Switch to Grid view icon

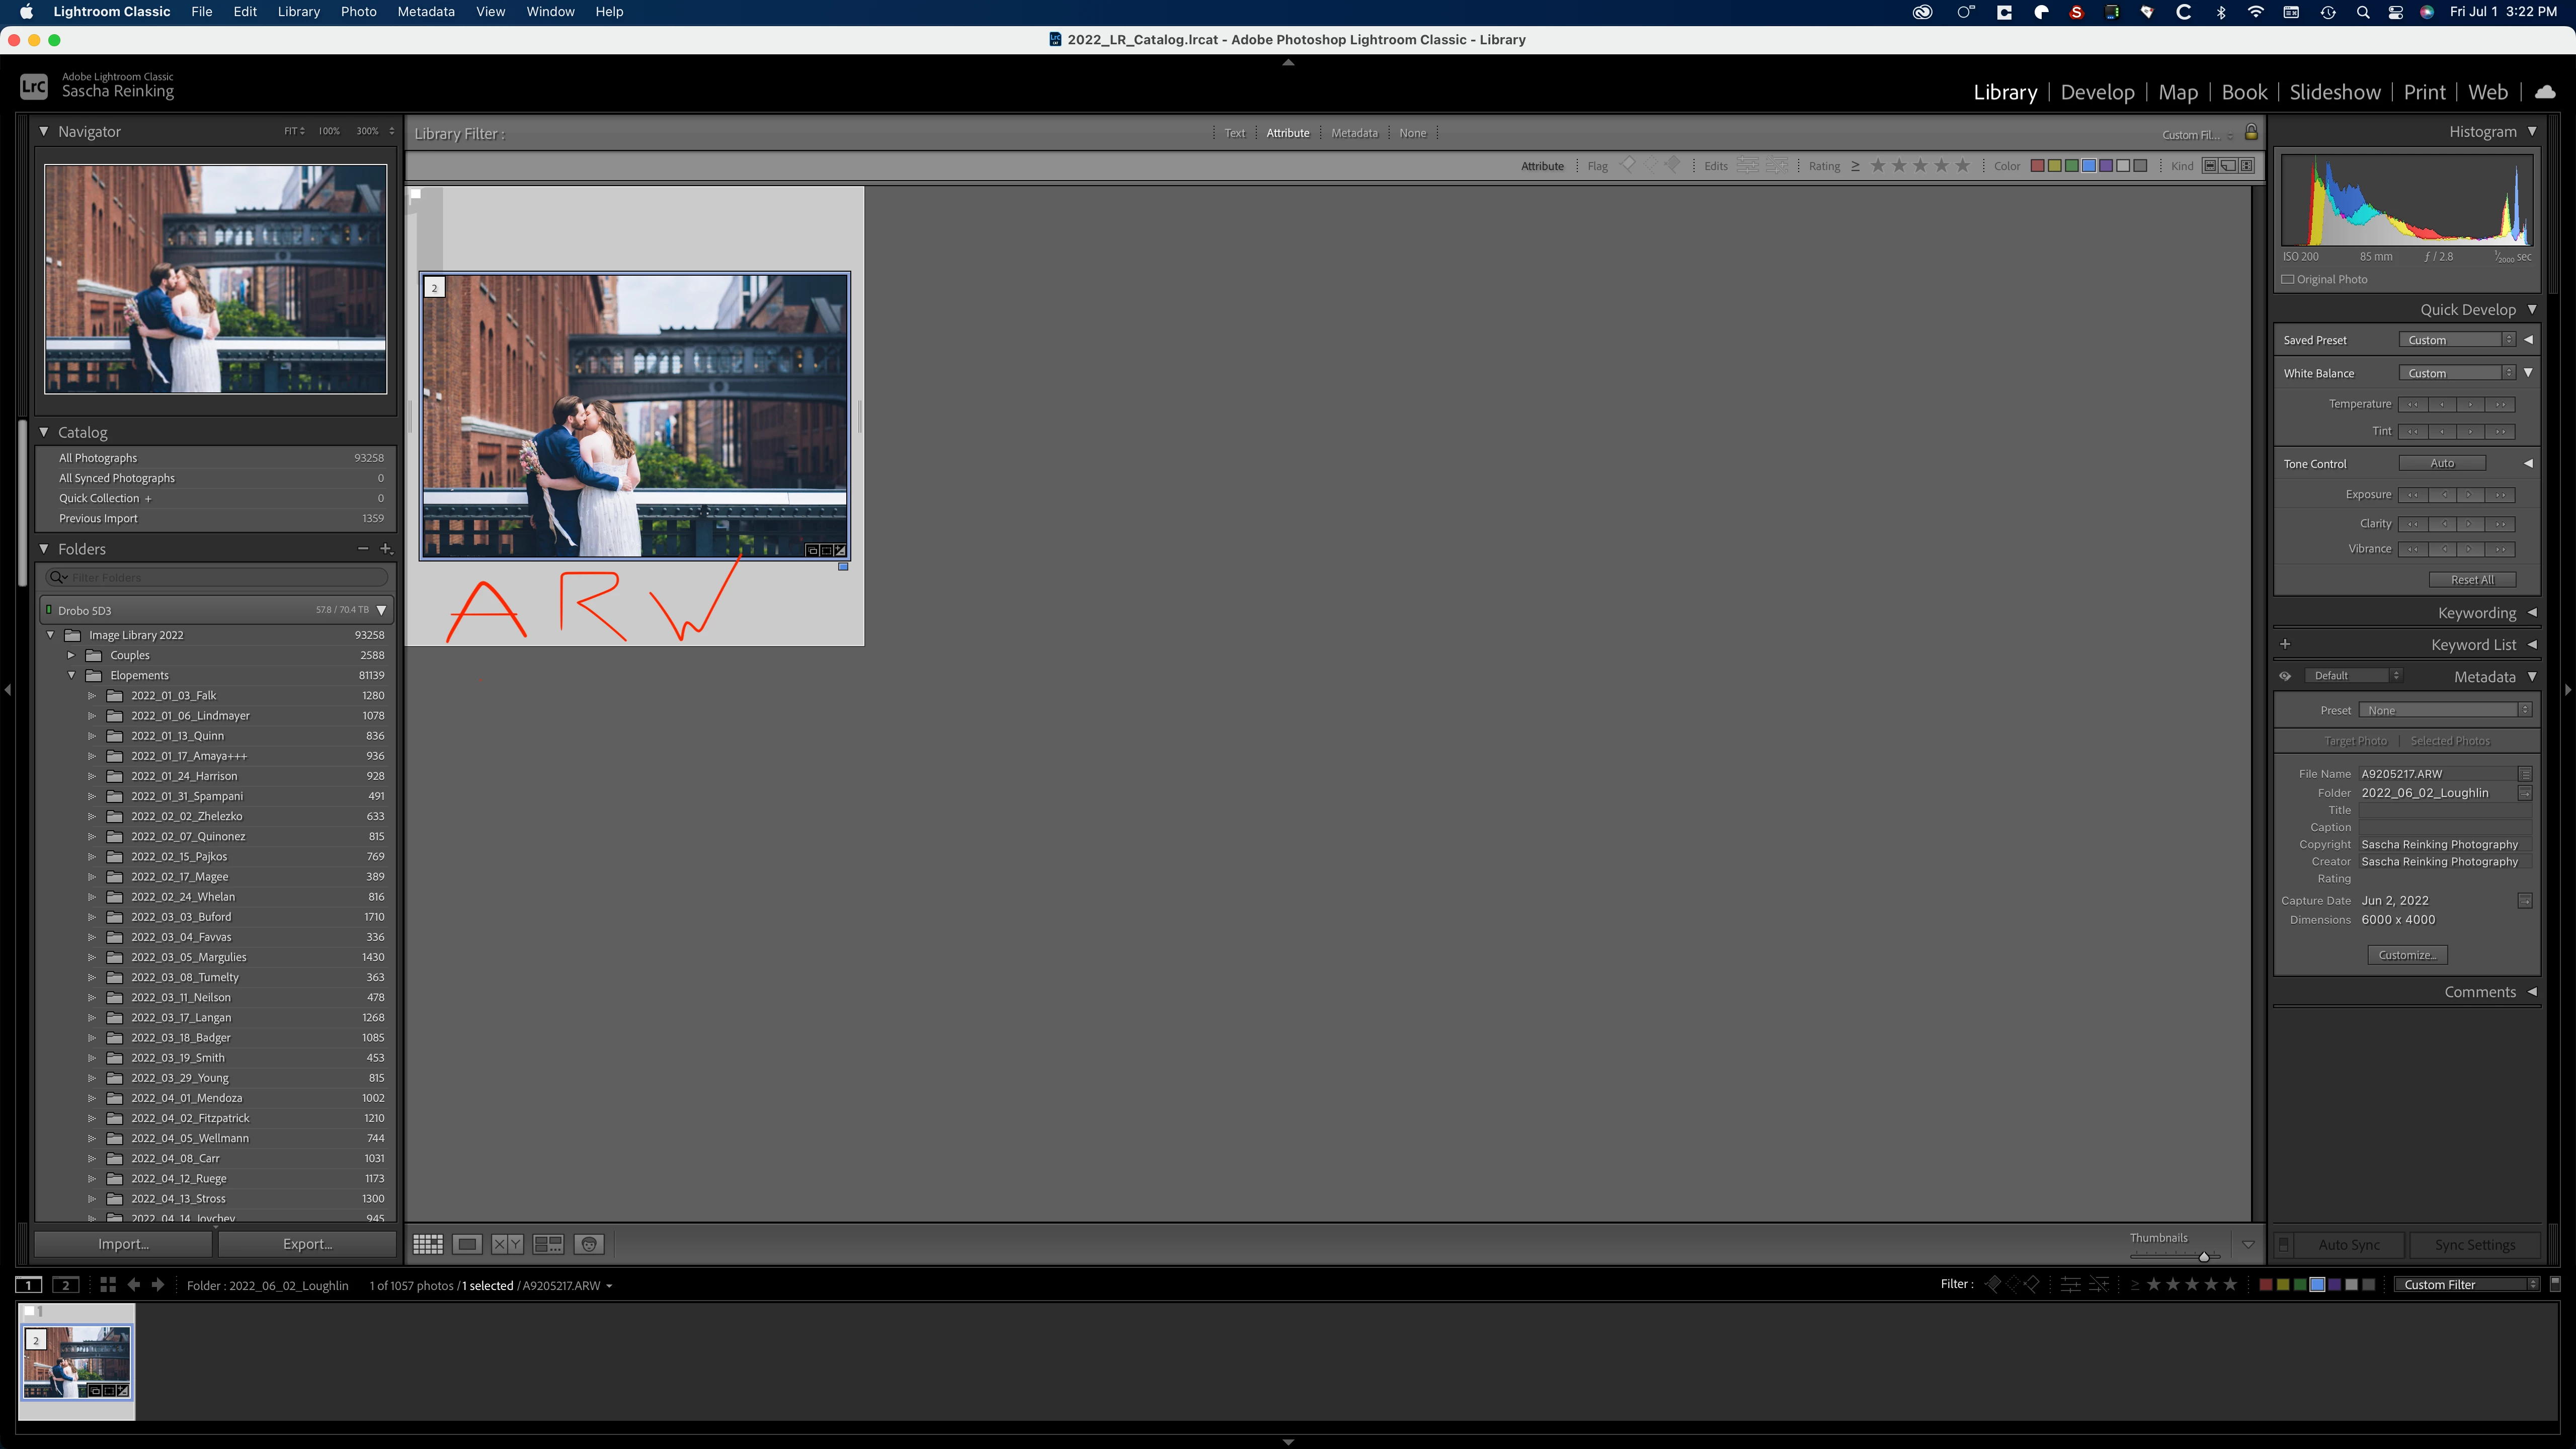(428, 1244)
